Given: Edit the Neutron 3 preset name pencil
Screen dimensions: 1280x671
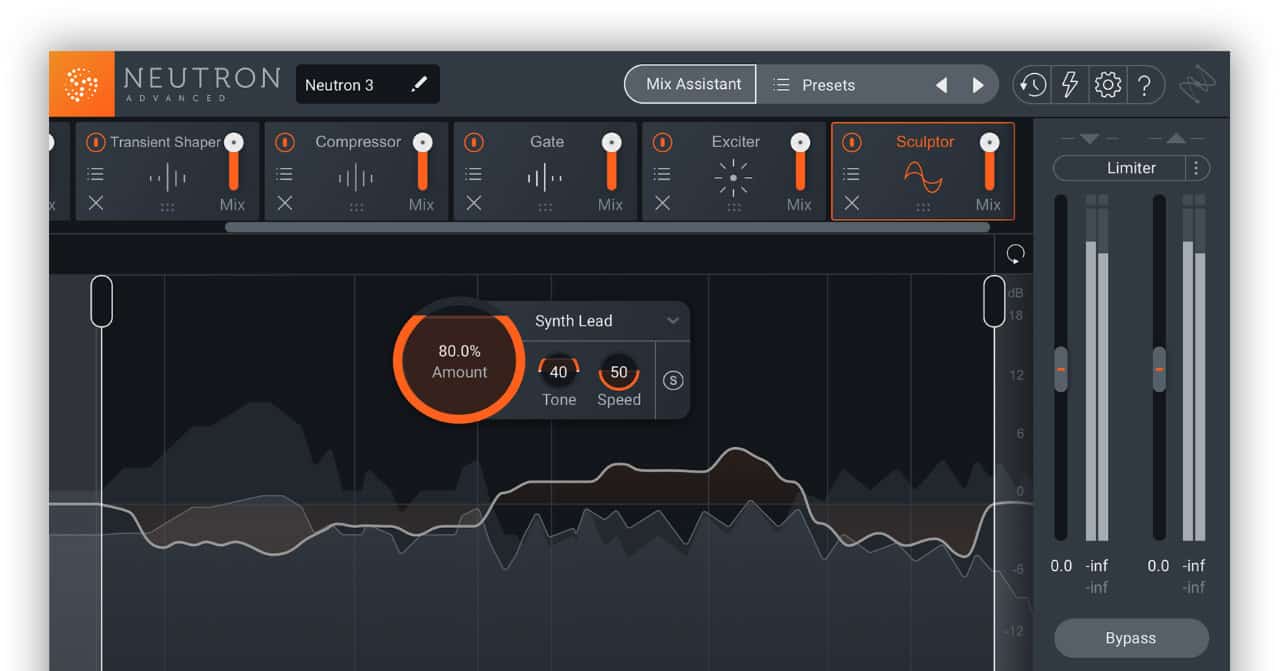Looking at the screenshot, I should coord(419,85).
